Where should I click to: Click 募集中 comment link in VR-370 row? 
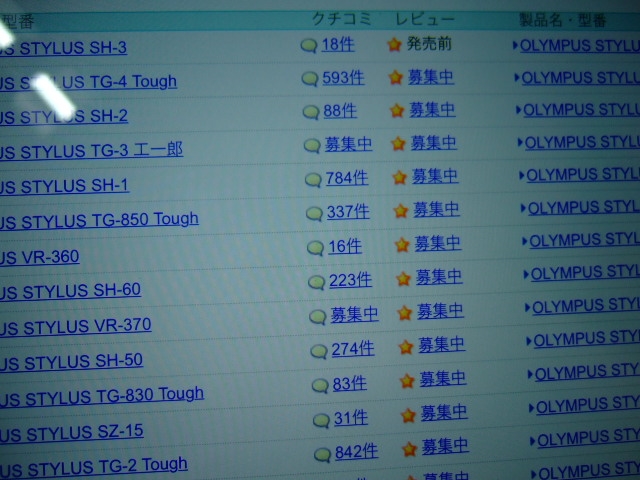(354, 315)
